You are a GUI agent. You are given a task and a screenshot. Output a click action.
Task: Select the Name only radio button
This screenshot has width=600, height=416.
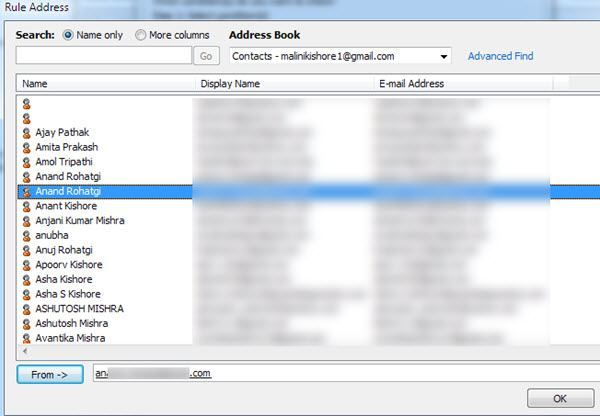pyautogui.click(x=68, y=35)
